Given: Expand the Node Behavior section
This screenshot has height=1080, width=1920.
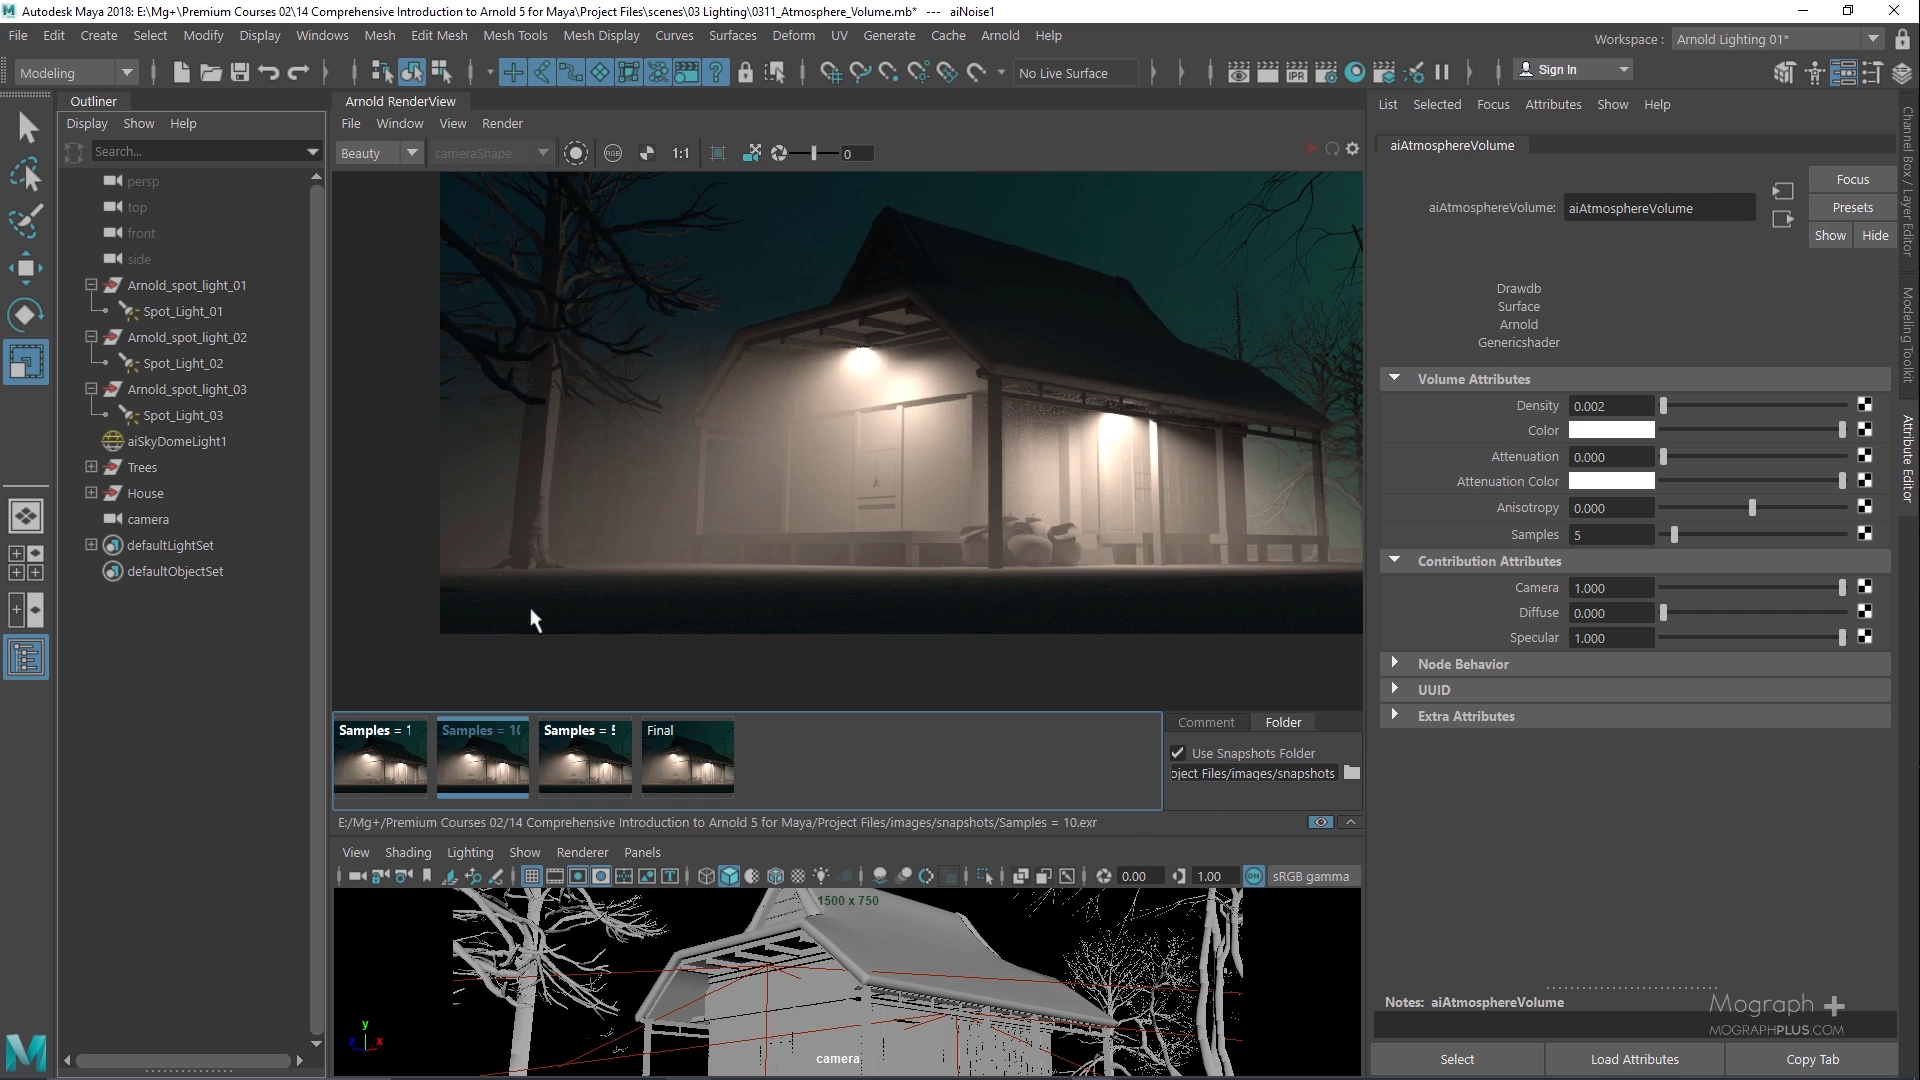Looking at the screenshot, I should pos(1394,663).
